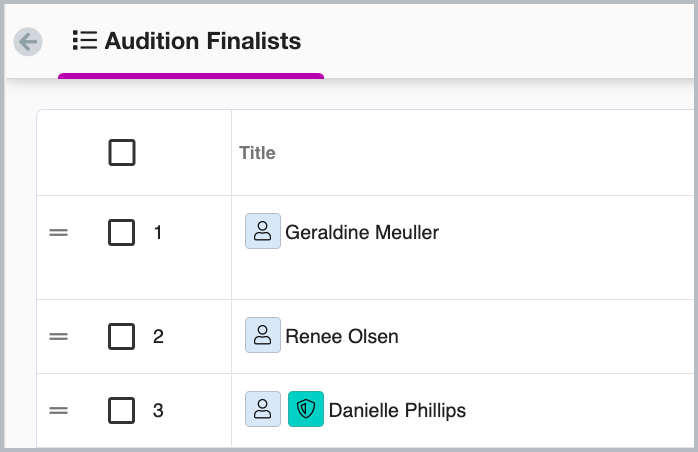
Task: Click the list icon beside Audition Finalists
Action: [84, 41]
